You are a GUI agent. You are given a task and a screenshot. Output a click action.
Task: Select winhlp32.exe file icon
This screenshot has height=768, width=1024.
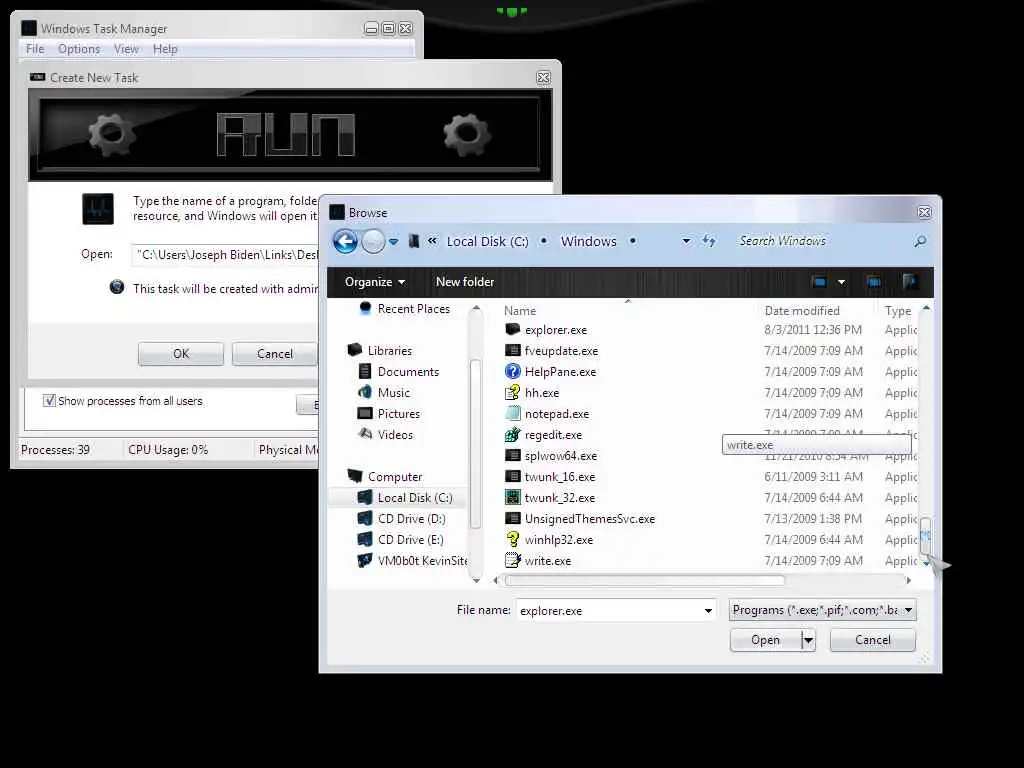tap(513, 539)
